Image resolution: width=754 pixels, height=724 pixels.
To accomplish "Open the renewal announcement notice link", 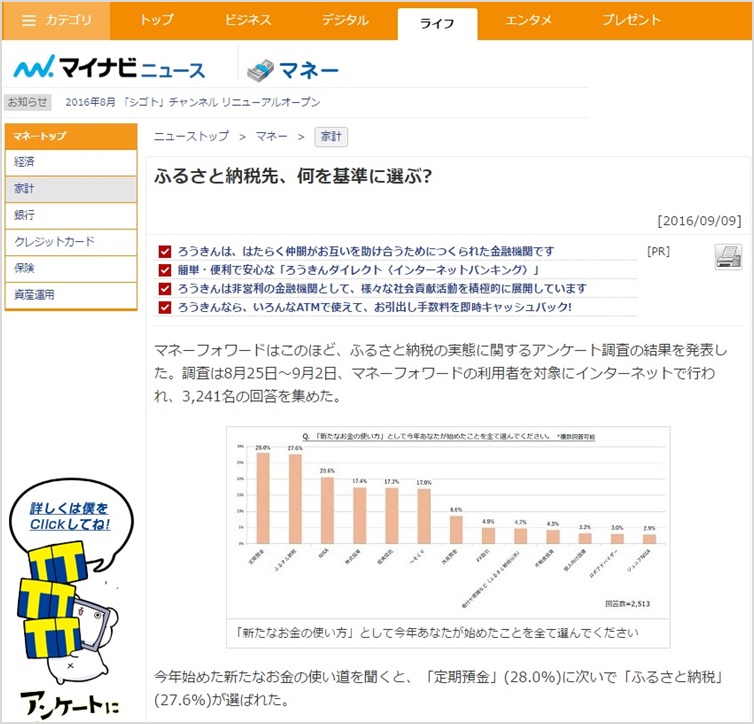I will coord(192,102).
